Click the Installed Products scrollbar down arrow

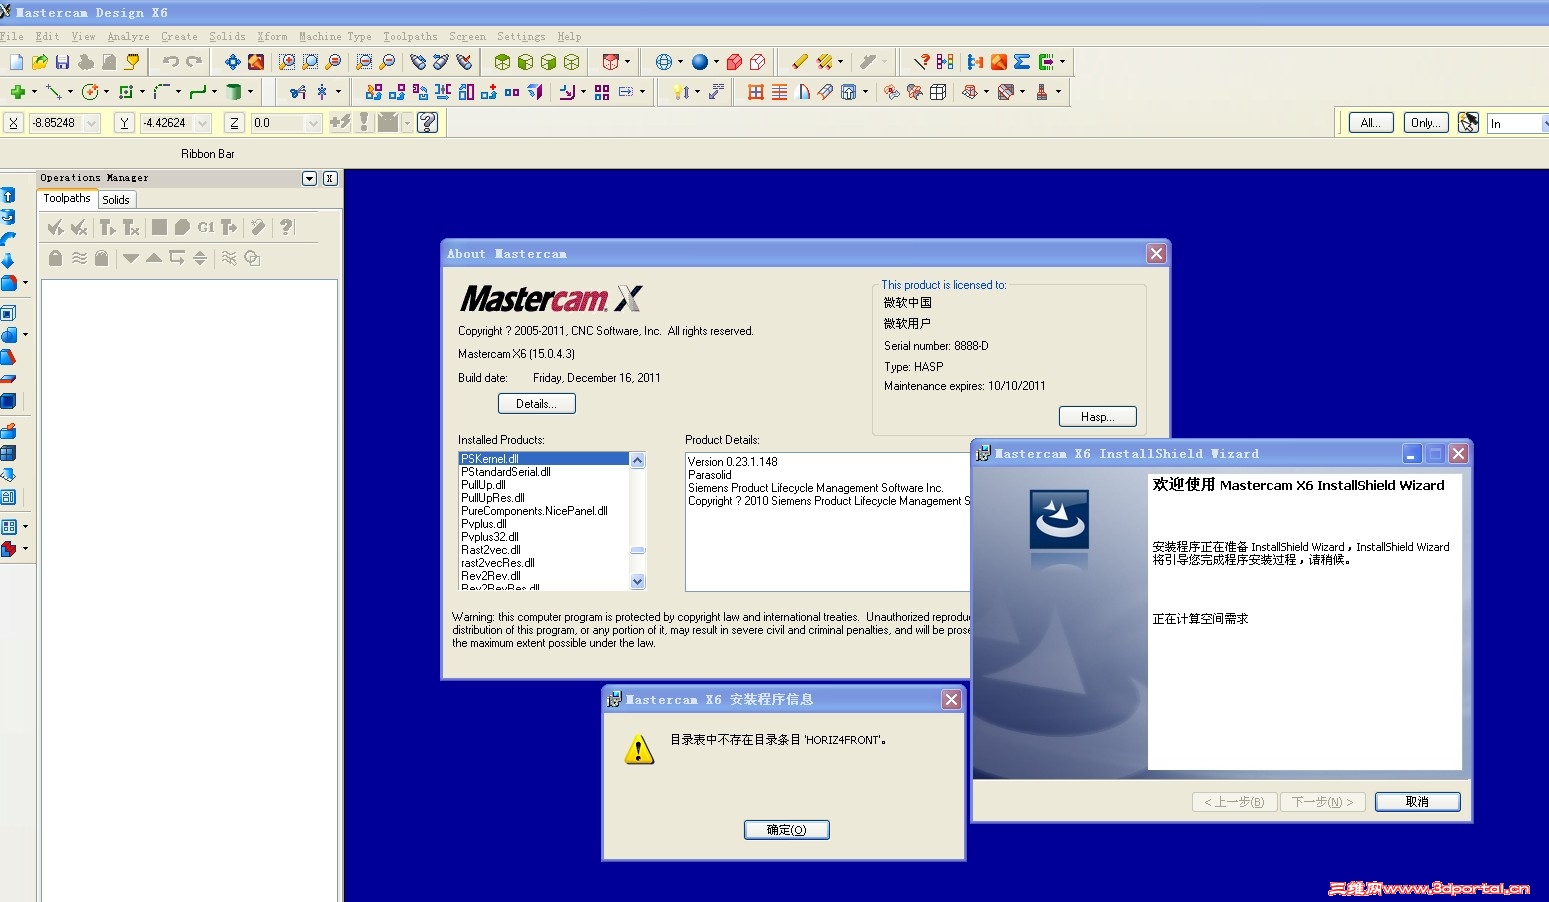click(638, 582)
